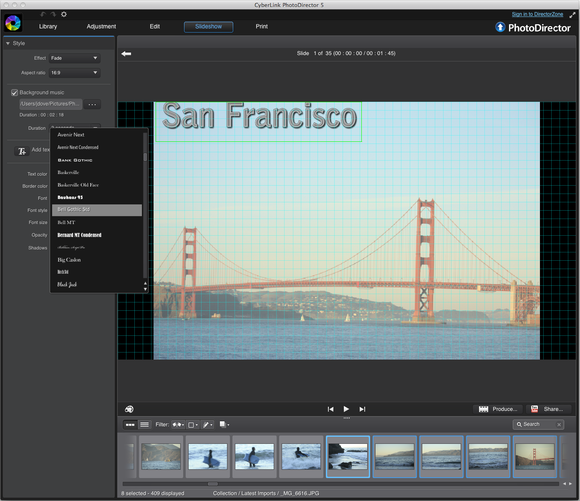The height and width of the screenshot is (501, 580).
Task: Open the Library tab
Action: tap(48, 26)
